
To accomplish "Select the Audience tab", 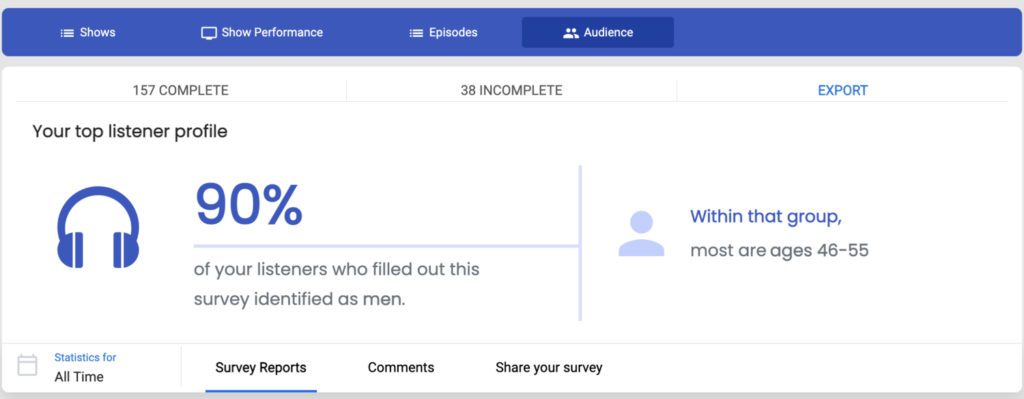I will coord(598,33).
